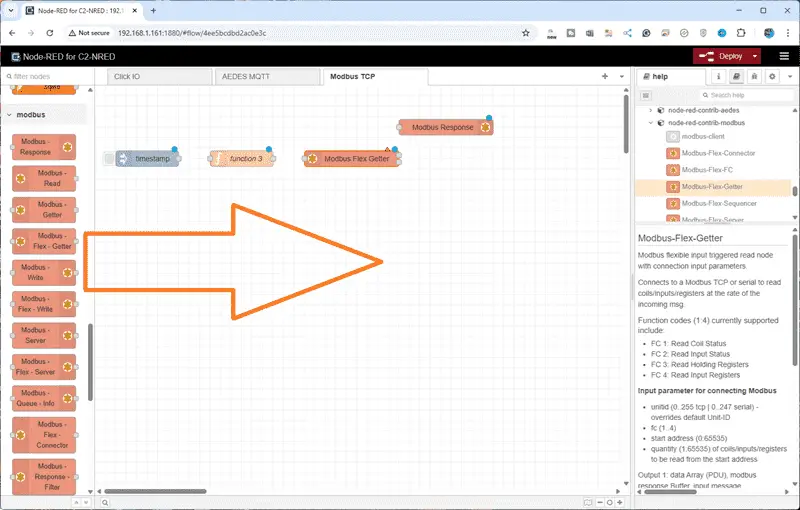Image resolution: width=800 pixels, height=510 pixels.
Task: Select the Modbus Response canvas node
Action: [446, 128]
